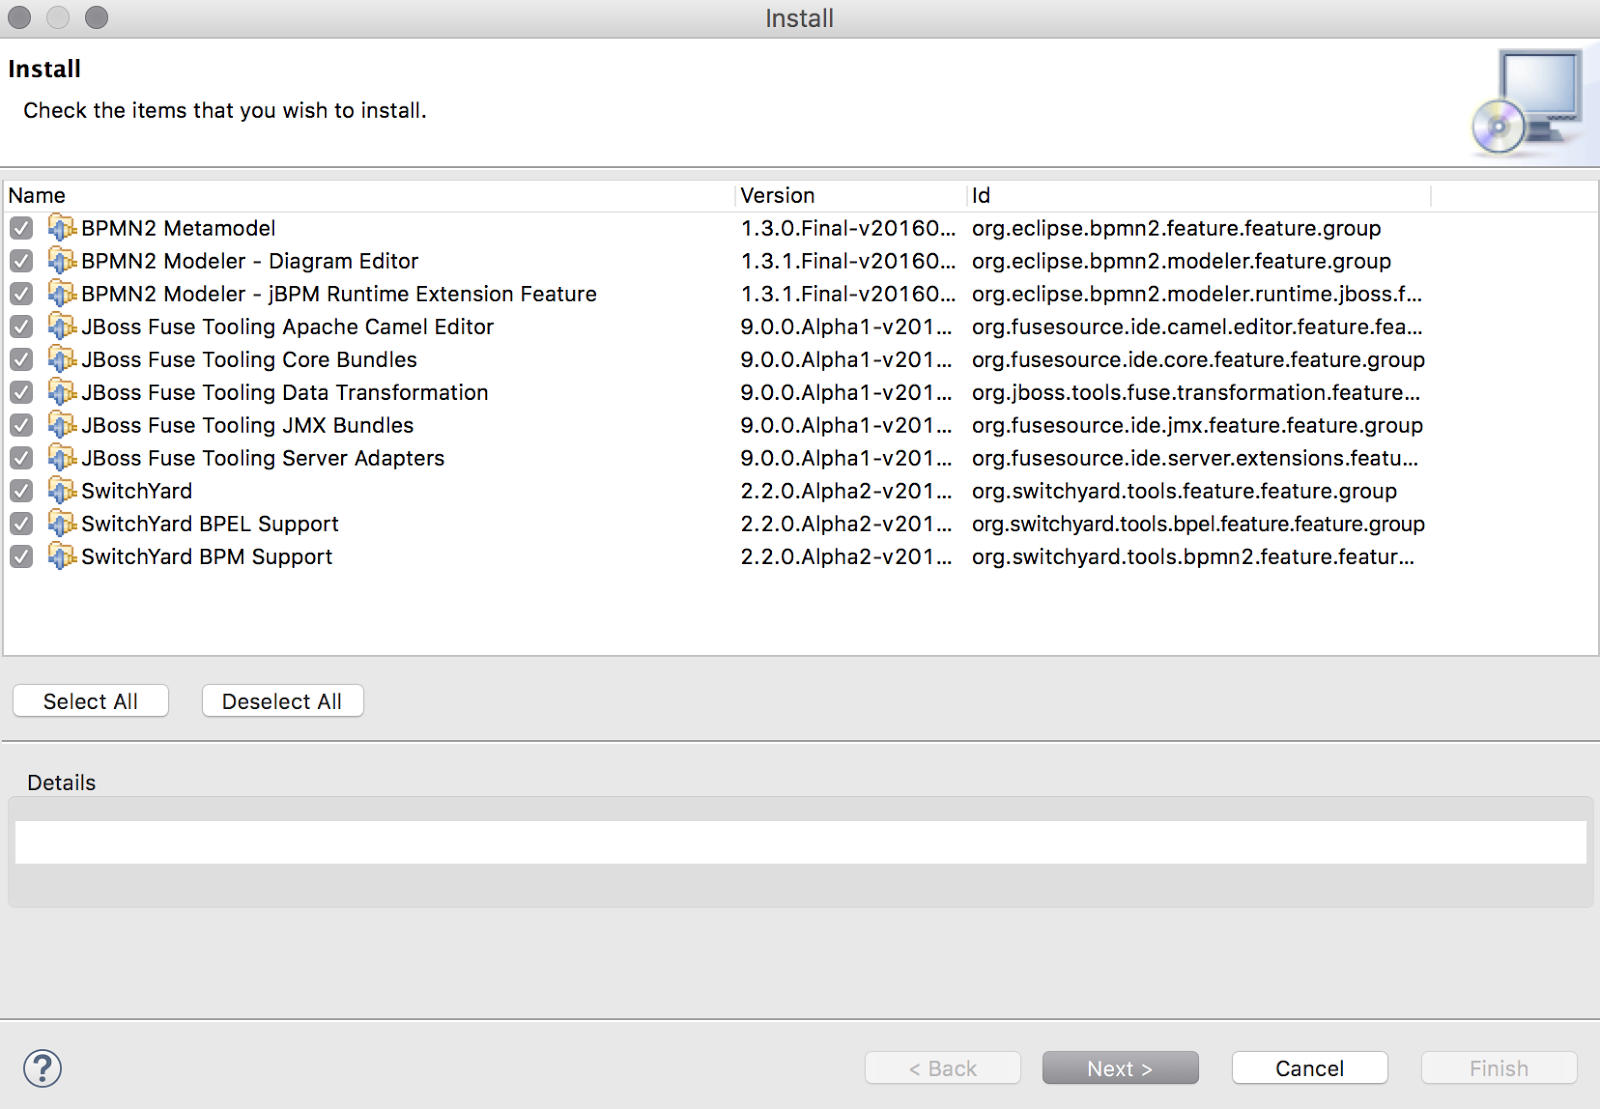Click the feature icon beside JBoss Fuse Tooling Data Transformation

pyautogui.click(x=62, y=392)
